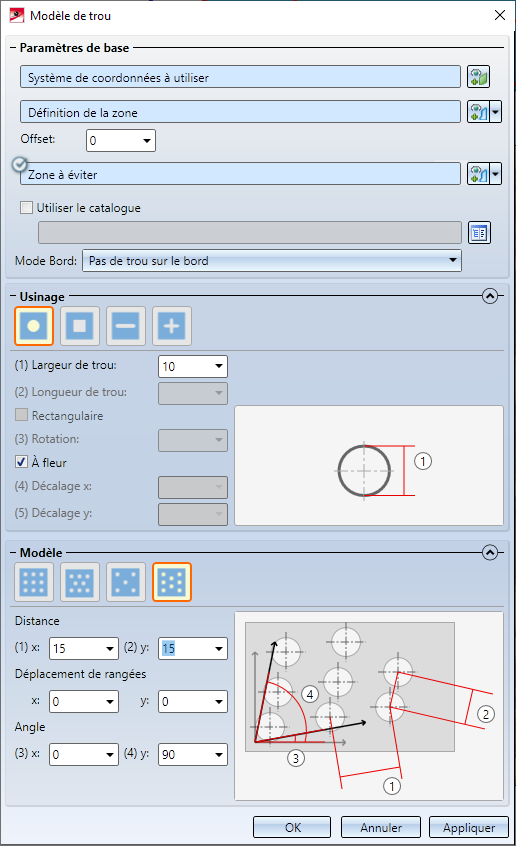Image resolution: width=516 pixels, height=846 pixels.
Task: Open the Mode Bord dropdown
Action: 272,261
